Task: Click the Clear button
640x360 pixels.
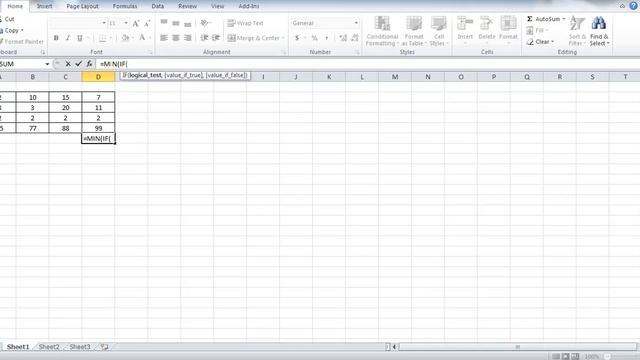Action: [540, 42]
